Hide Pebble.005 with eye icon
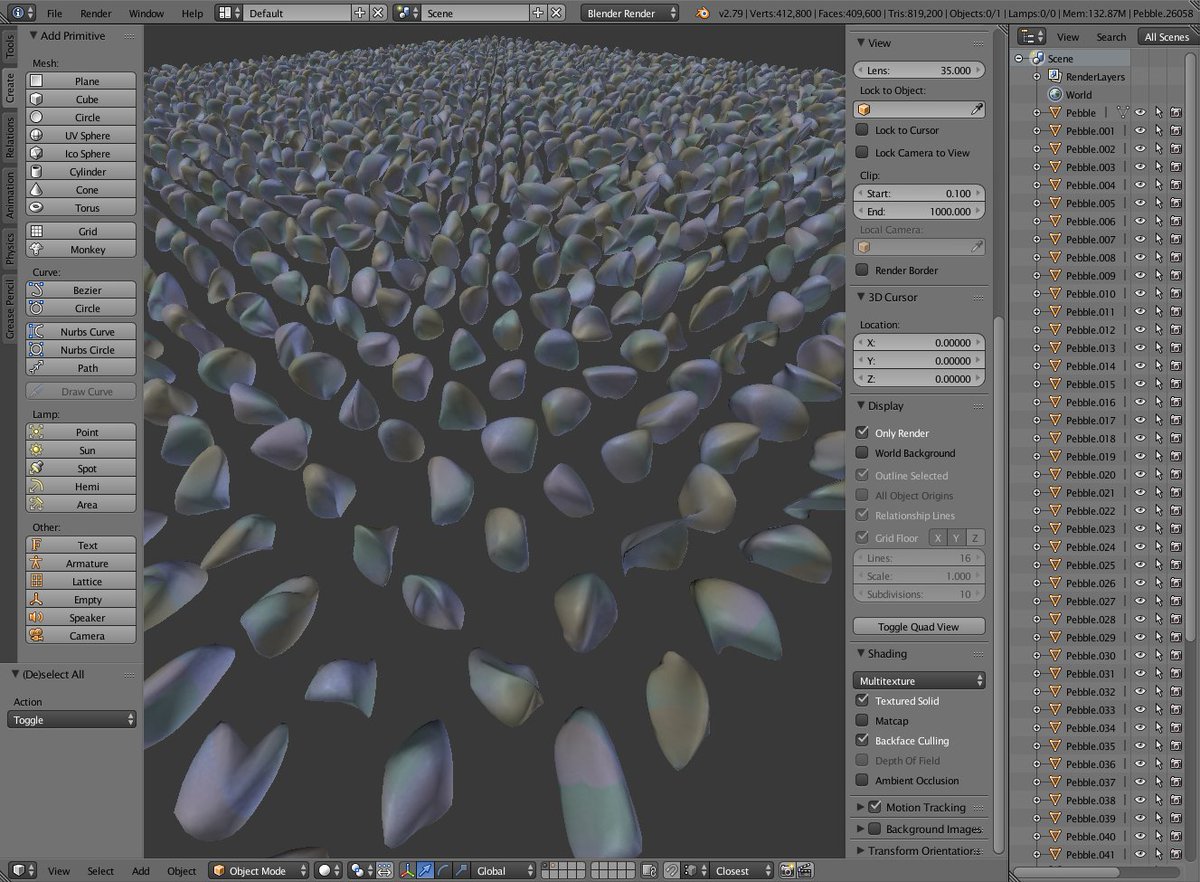1200x882 pixels. point(1139,203)
